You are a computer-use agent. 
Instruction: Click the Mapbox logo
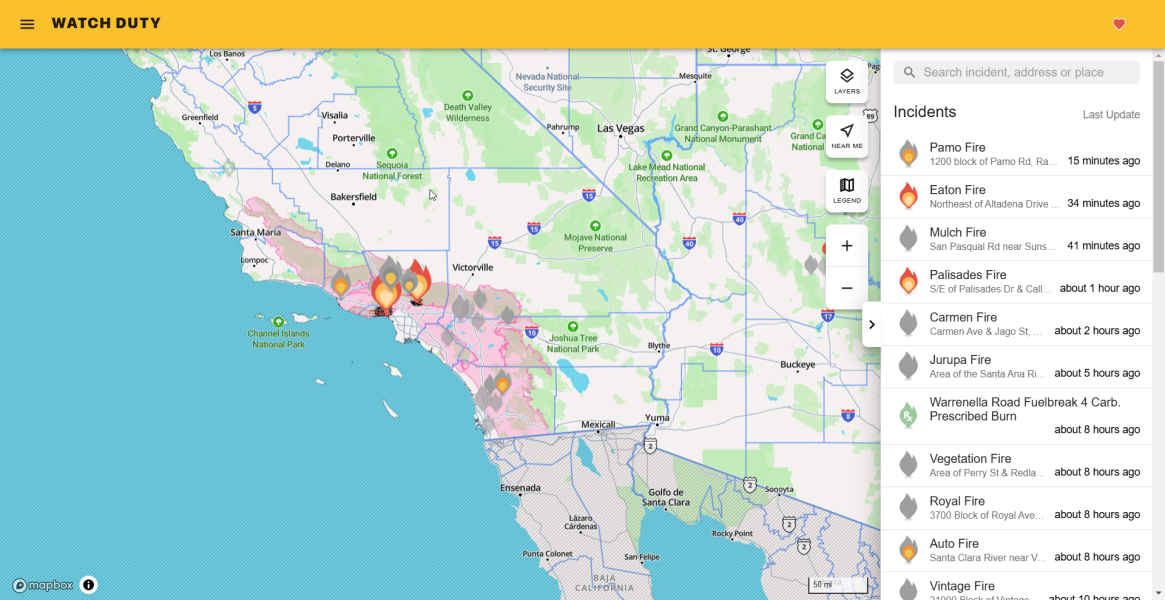[43, 585]
